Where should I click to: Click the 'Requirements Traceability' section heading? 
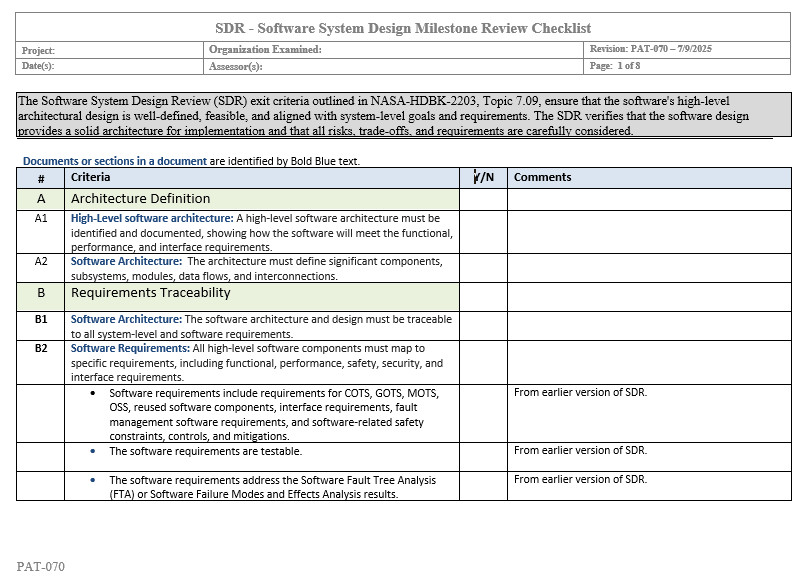tap(150, 293)
